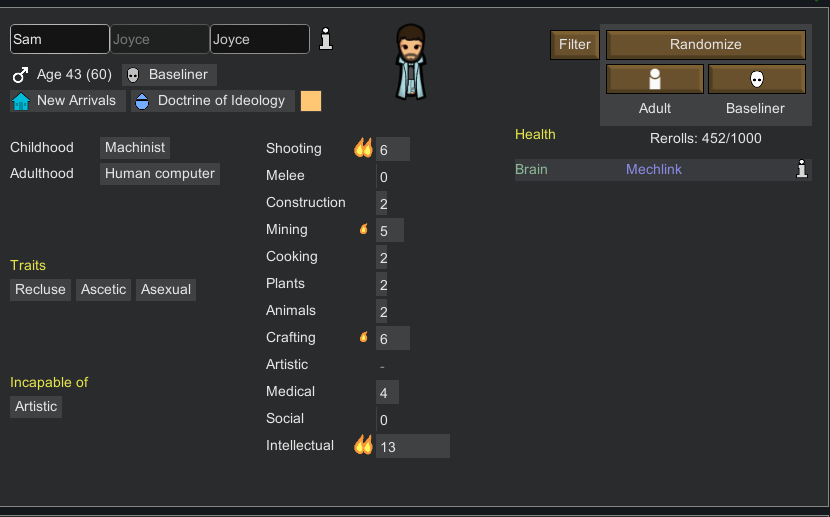Click the Baseliner xenotype label

(x=178, y=75)
